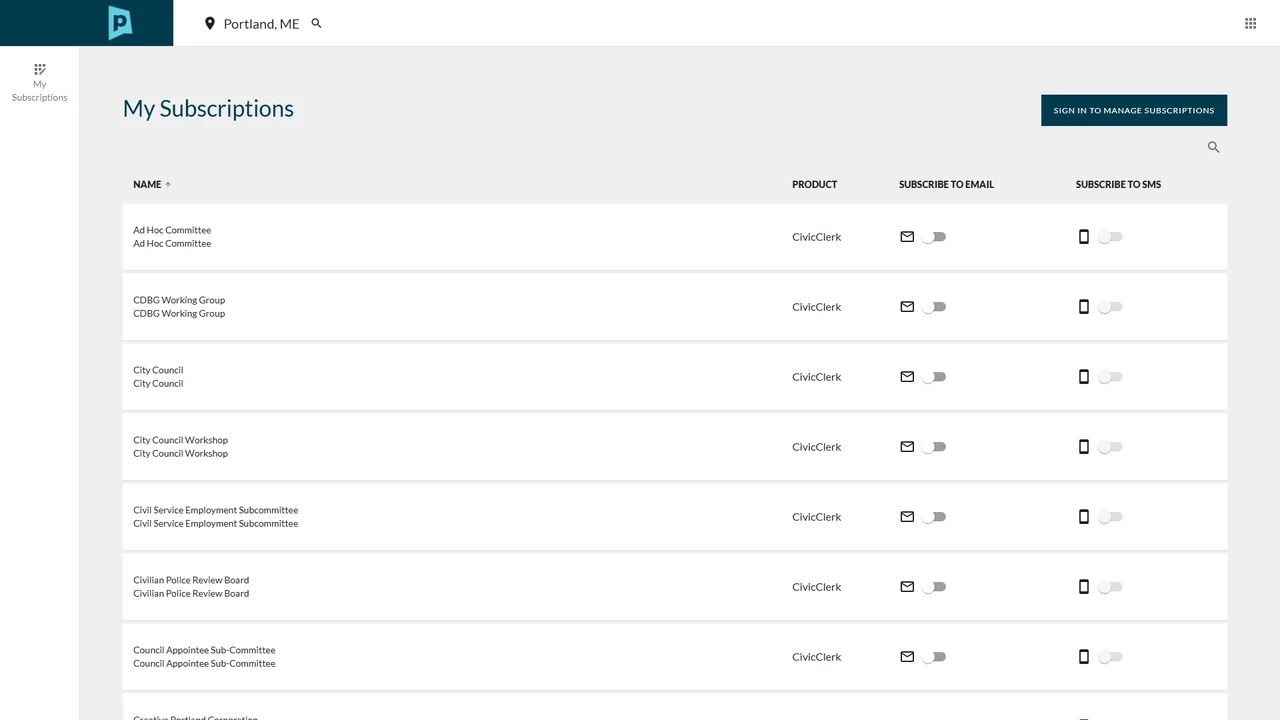1280x720 pixels.
Task: Toggle email subscription for Ad Hoc Committee
Action: pyautogui.click(x=934, y=237)
